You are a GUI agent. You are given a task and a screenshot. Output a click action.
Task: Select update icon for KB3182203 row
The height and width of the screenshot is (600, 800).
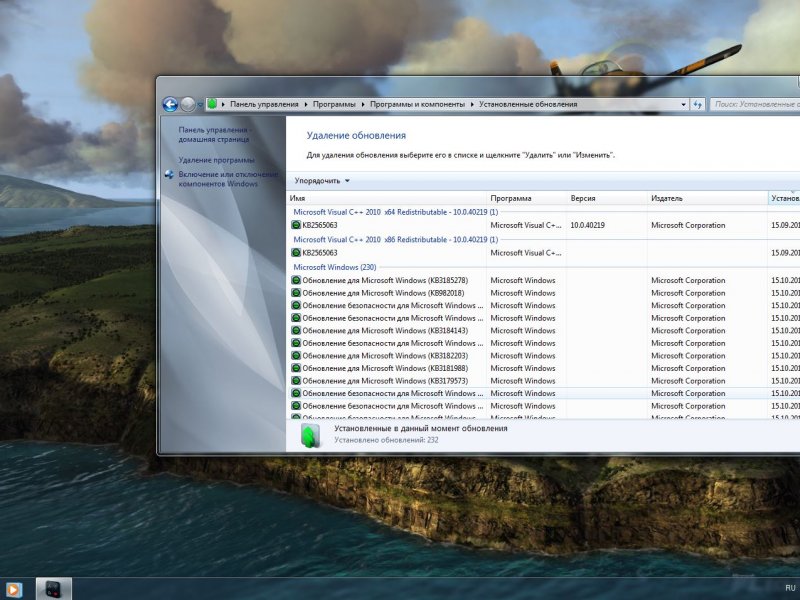[x=296, y=356]
